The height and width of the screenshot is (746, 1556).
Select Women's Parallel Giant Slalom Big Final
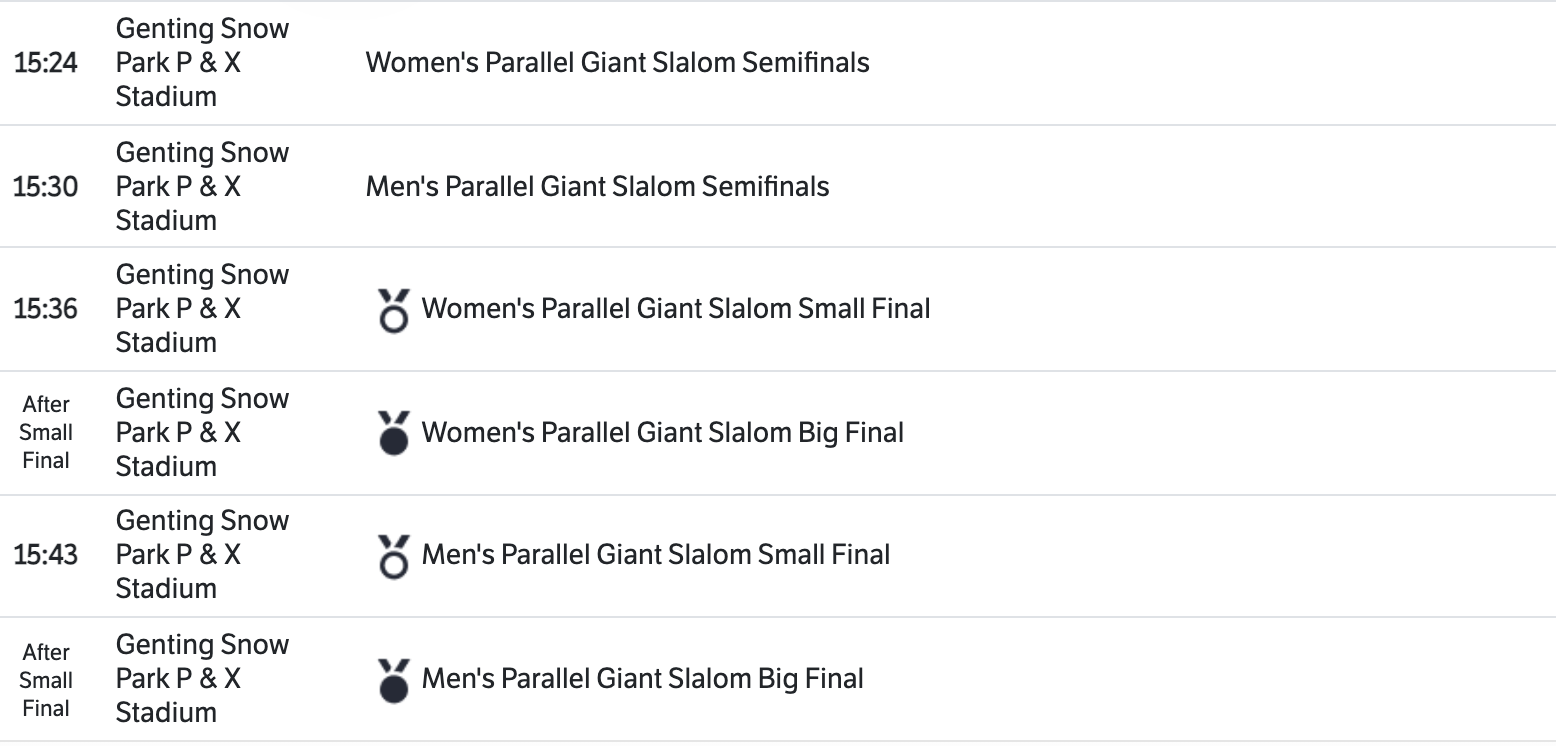[x=662, y=433]
